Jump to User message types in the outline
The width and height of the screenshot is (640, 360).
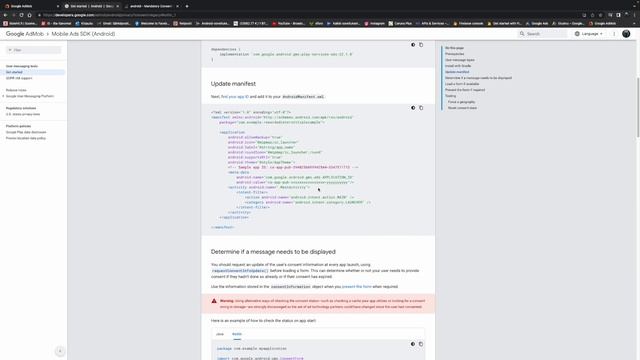click(460, 60)
